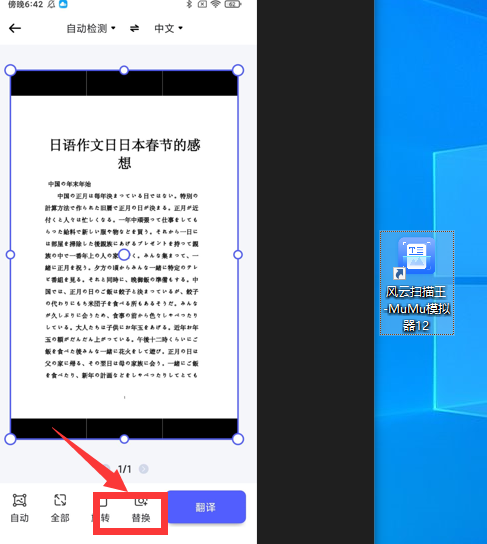The height and width of the screenshot is (544, 487).
Task: Select the 全部 full-area crop option
Action: tap(60, 508)
